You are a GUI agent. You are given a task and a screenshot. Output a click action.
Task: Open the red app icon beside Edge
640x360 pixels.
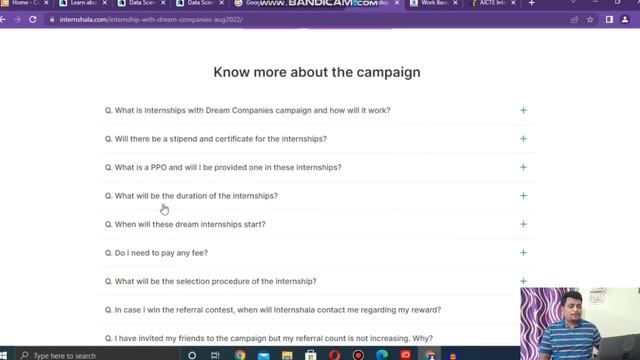point(405,355)
